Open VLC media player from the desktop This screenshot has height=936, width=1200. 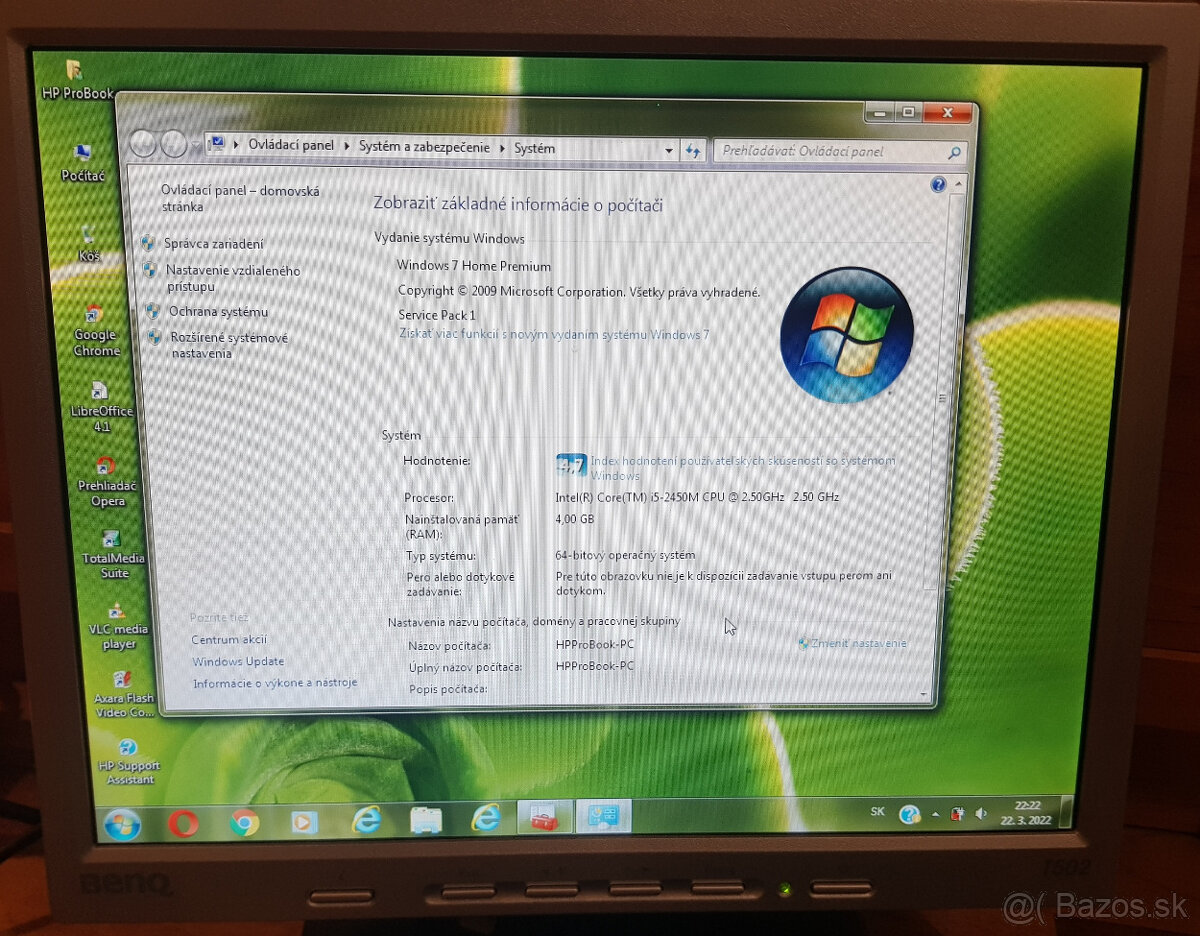click(118, 612)
